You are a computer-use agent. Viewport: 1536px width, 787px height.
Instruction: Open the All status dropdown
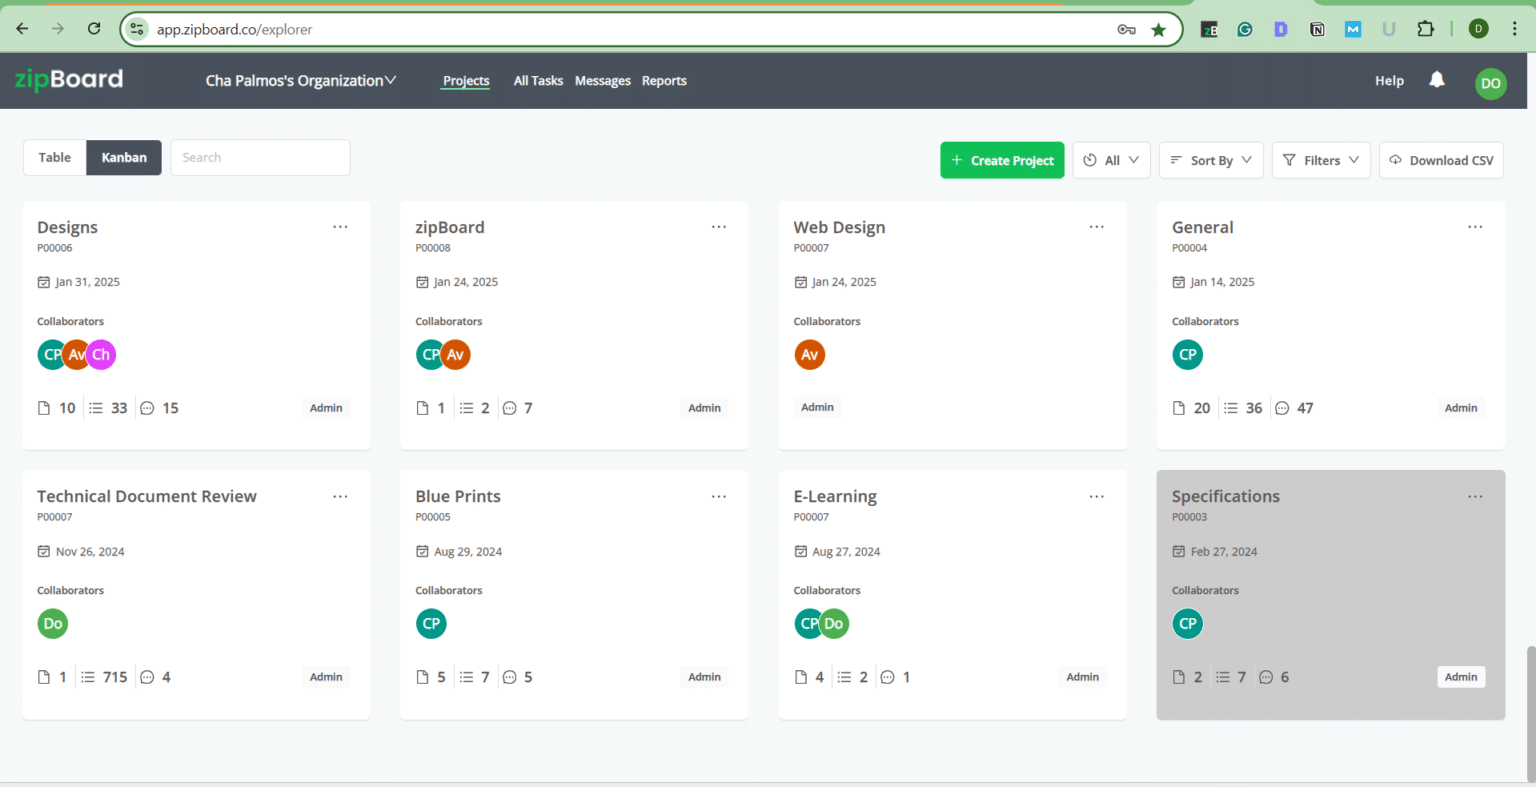(x=1111, y=160)
